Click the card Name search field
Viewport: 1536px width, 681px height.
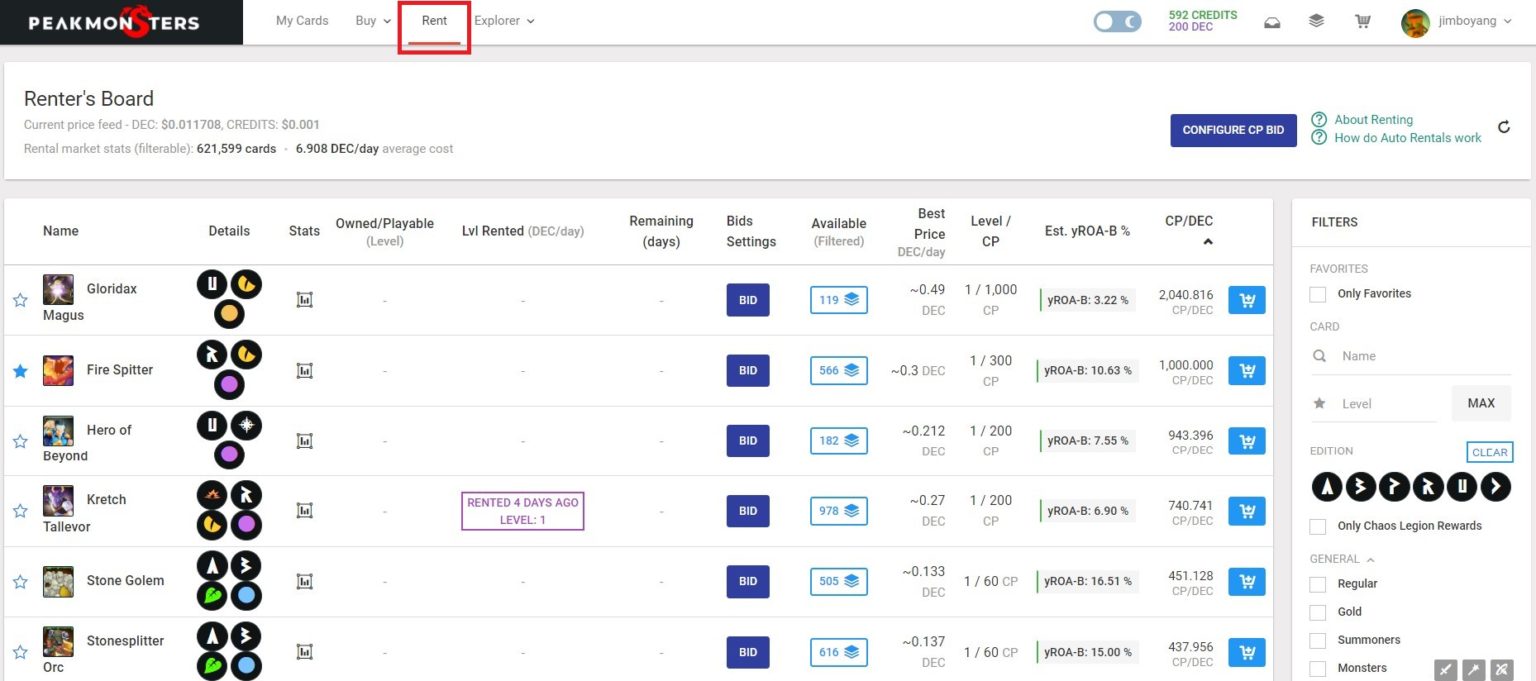pos(1410,356)
